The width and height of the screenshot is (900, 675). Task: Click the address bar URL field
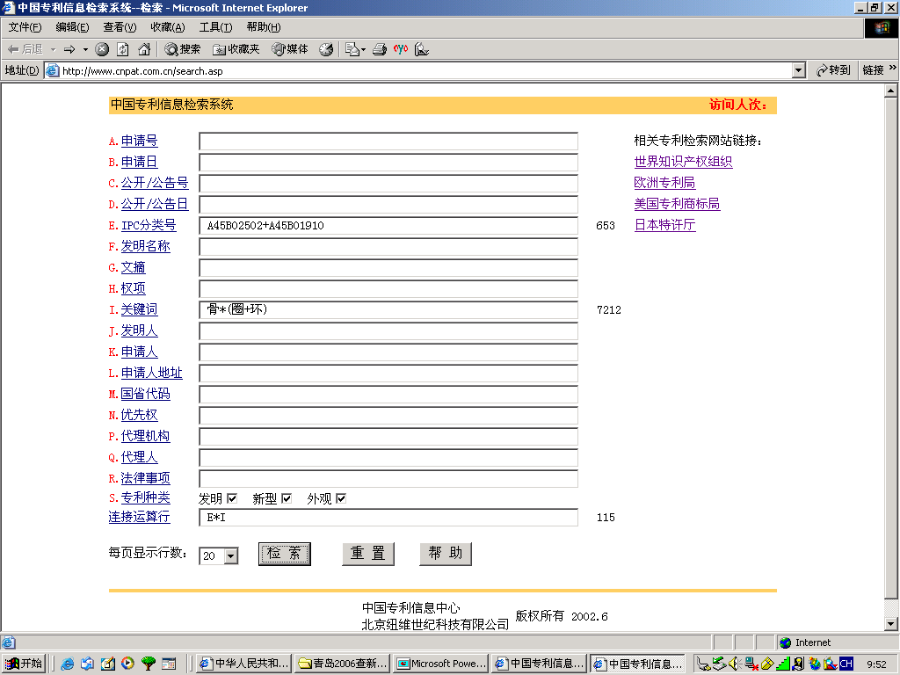pyautogui.click(x=425, y=71)
